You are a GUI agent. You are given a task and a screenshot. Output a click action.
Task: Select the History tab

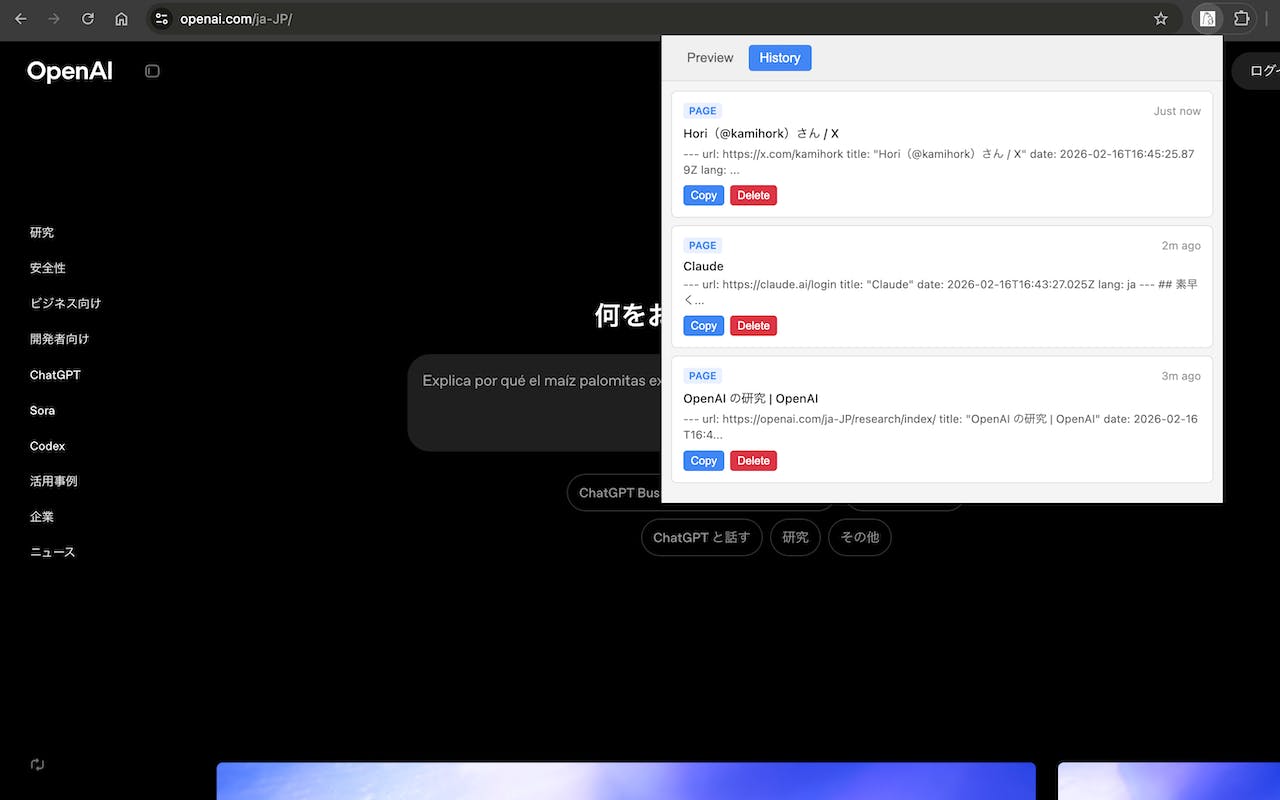[x=780, y=58]
